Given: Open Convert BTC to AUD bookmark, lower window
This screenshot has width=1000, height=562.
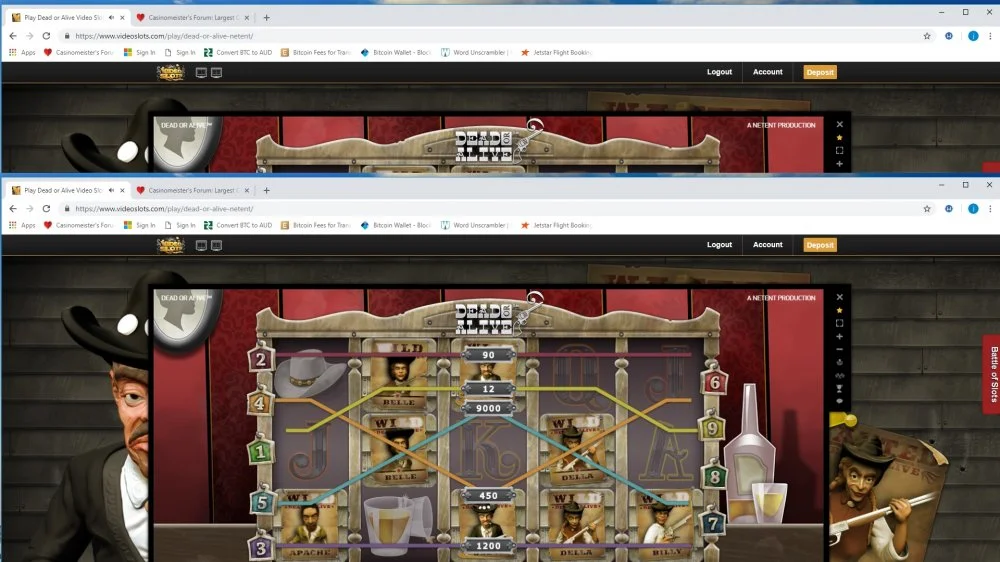Looking at the screenshot, I should tap(238, 225).
